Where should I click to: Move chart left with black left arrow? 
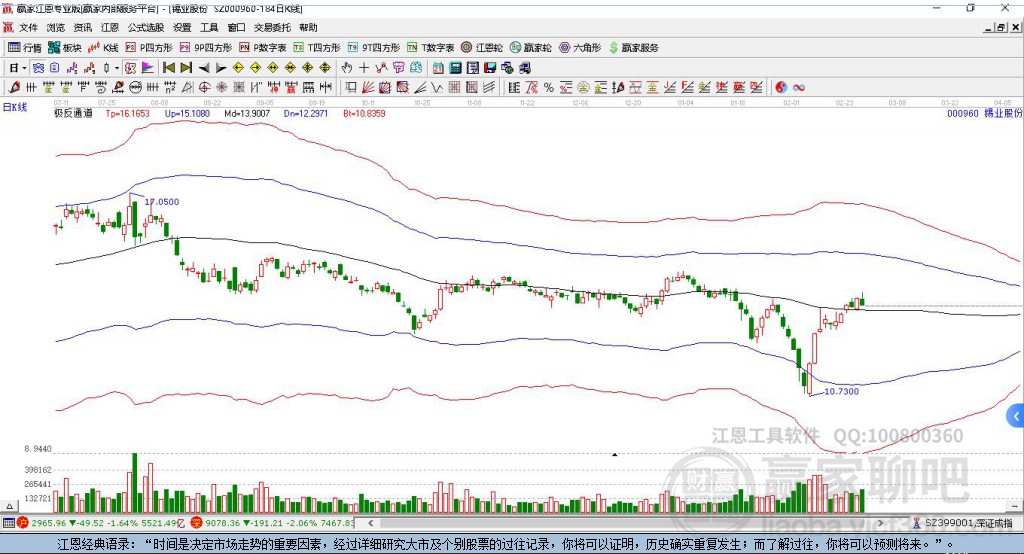[204, 68]
